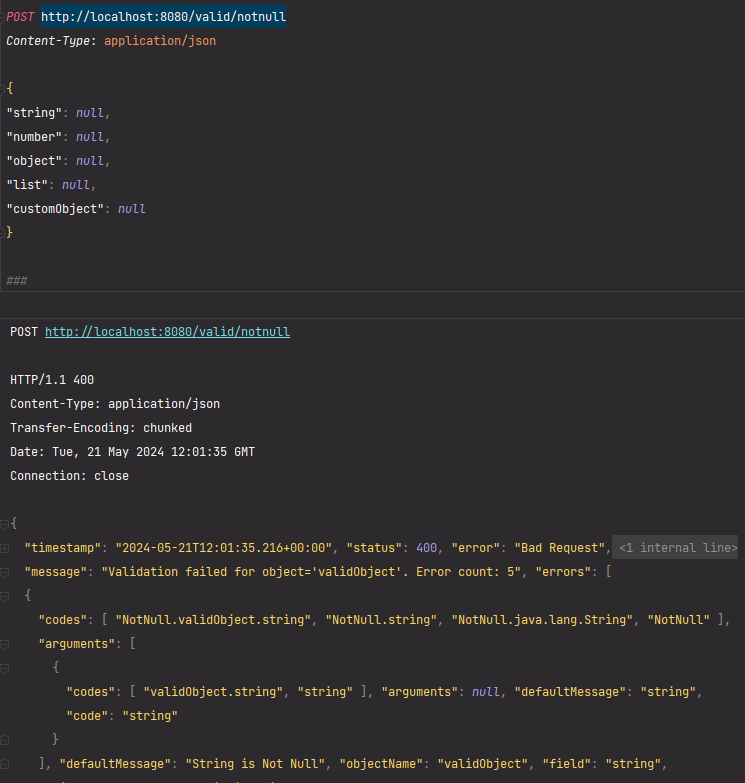Click the "object" key in the request body
Image resolution: width=745 pixels, height=783 pixels.
point(34,161)
